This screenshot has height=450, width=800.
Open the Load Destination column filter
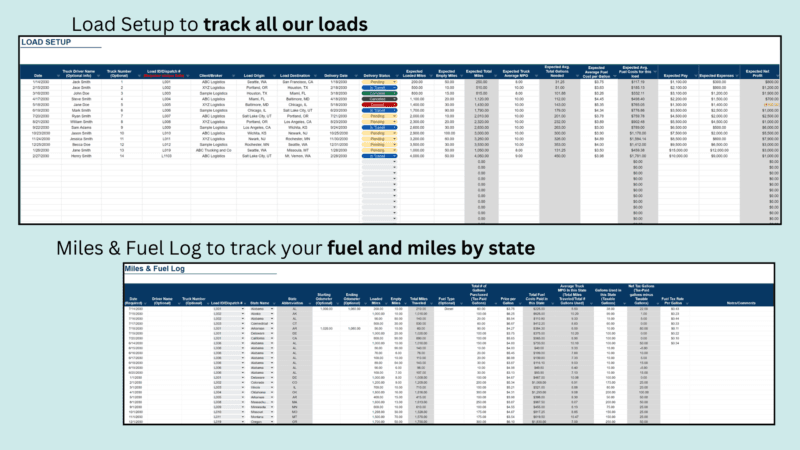tap(315, 76)
